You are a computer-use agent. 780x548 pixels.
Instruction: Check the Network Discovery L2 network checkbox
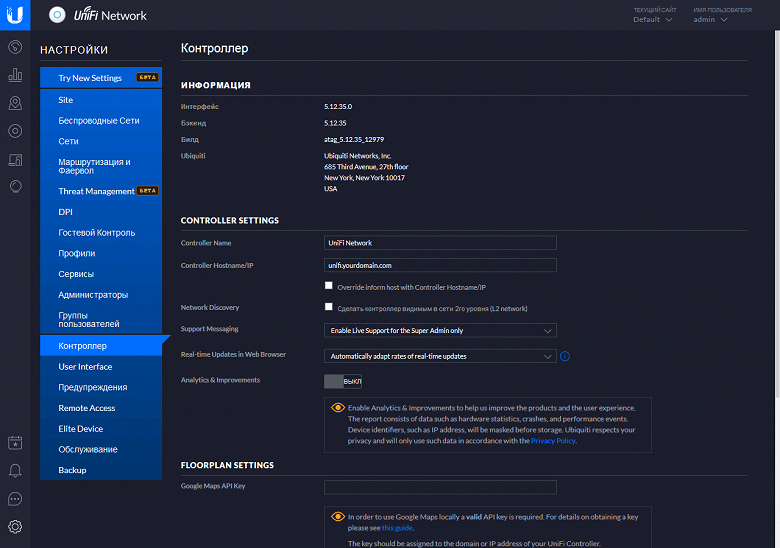point(328,307)
